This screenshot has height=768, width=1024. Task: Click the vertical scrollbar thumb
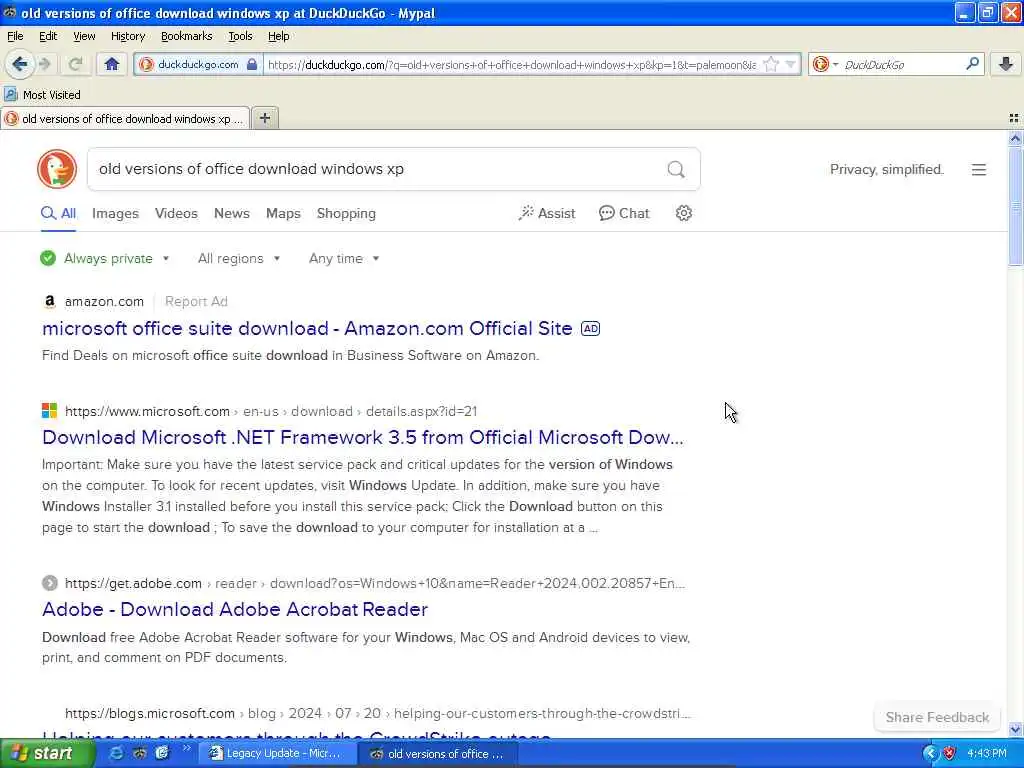tap(1015, 206)
